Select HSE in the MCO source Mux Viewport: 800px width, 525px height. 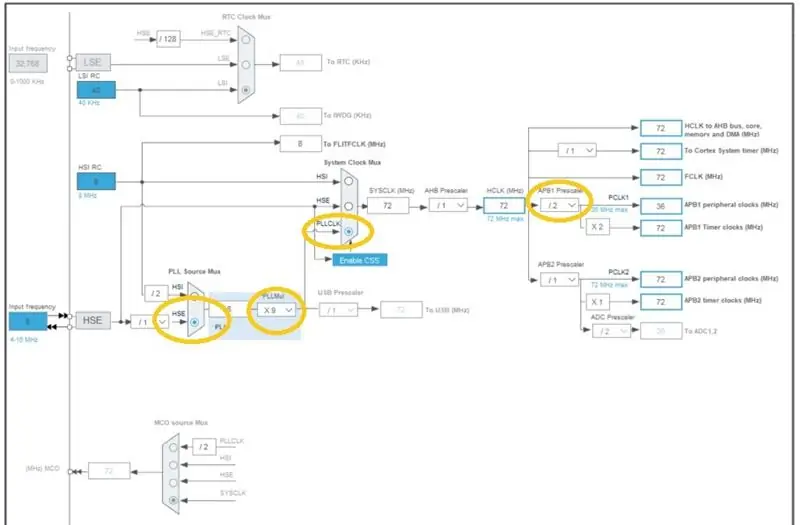pyautogui.click(x=173, y=483)
